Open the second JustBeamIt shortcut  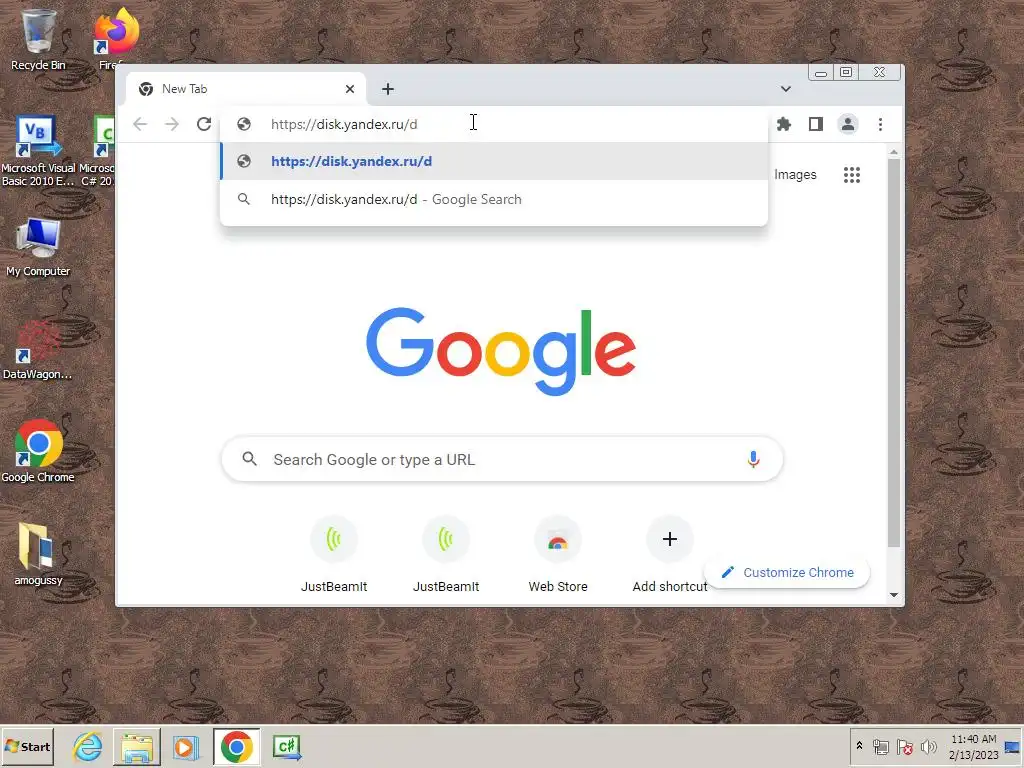pos(446,554)
